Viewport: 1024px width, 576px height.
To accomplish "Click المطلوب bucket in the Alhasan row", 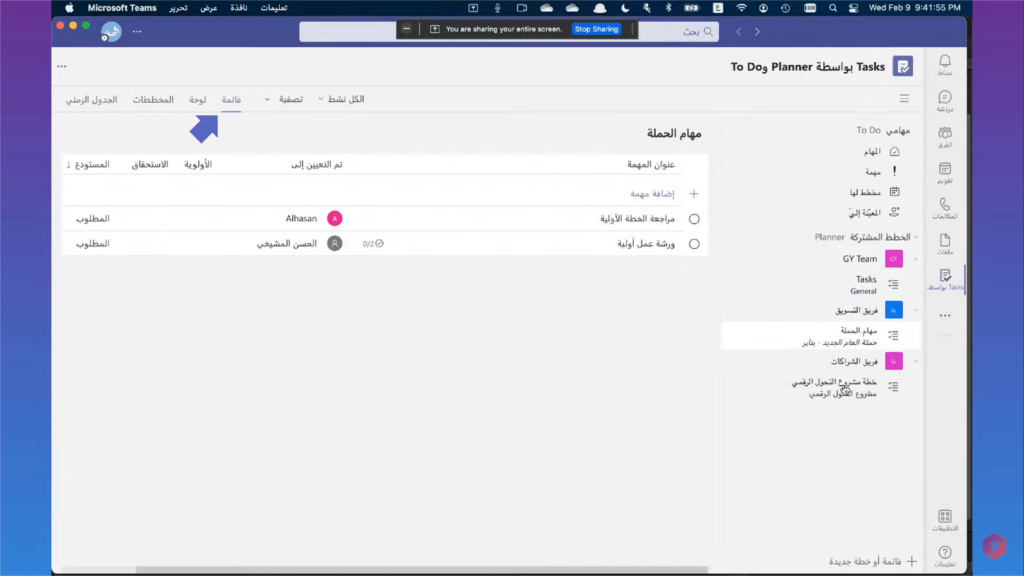I will pos(93,219).
